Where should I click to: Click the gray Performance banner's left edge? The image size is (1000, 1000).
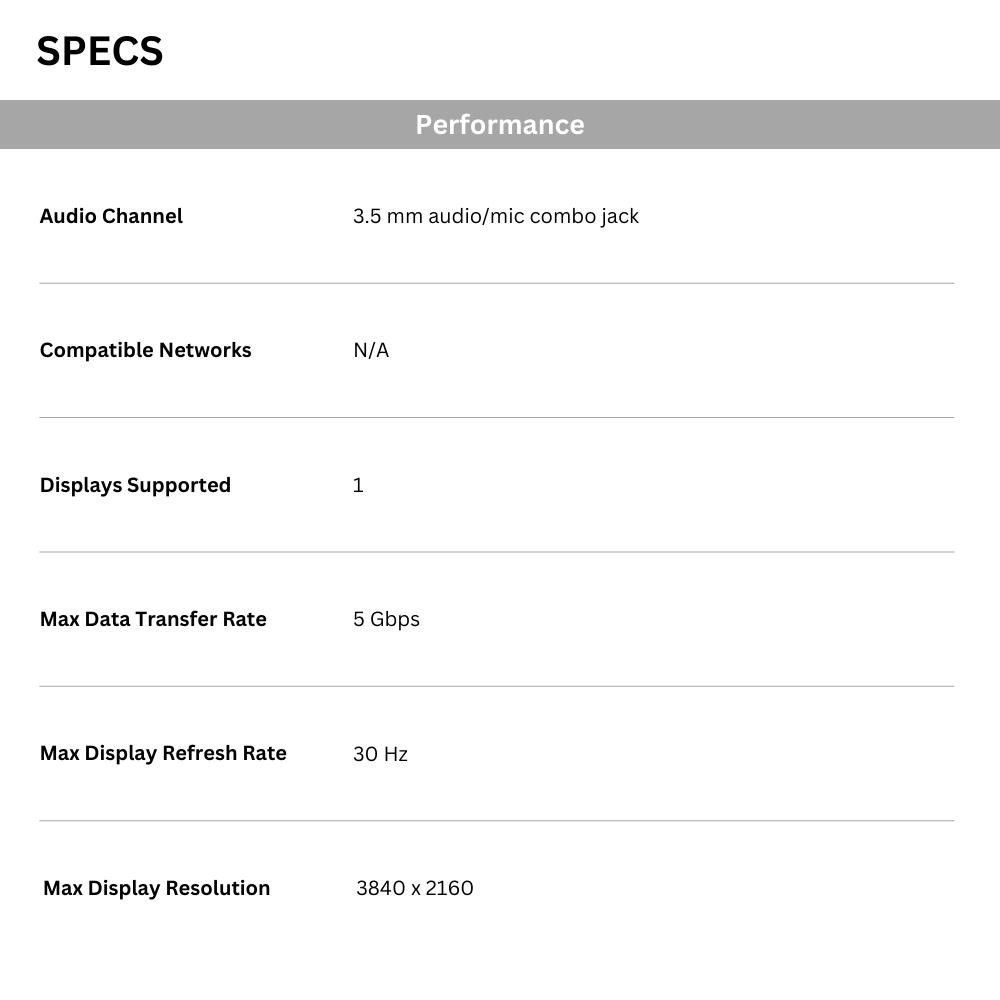point(4,124)
